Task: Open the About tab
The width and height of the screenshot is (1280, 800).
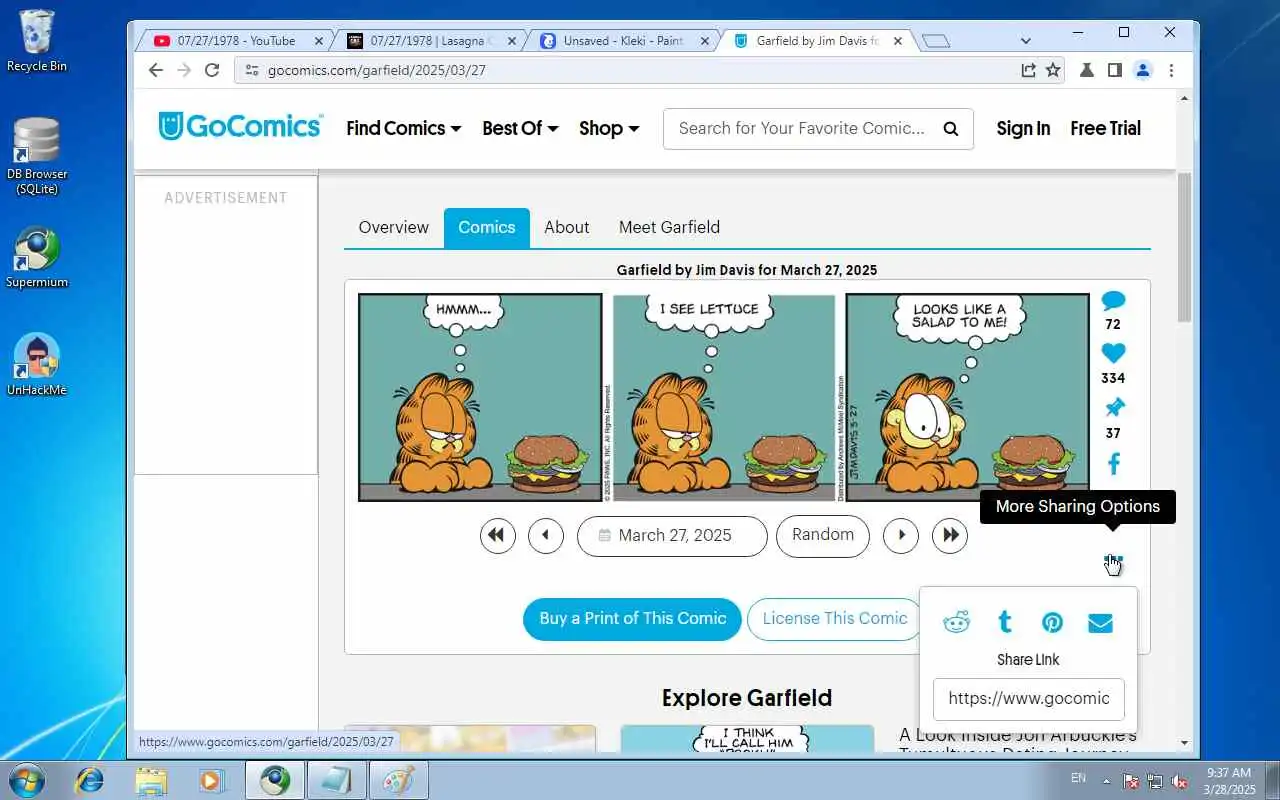Action: pyautogui.click(x=567, y=227)
